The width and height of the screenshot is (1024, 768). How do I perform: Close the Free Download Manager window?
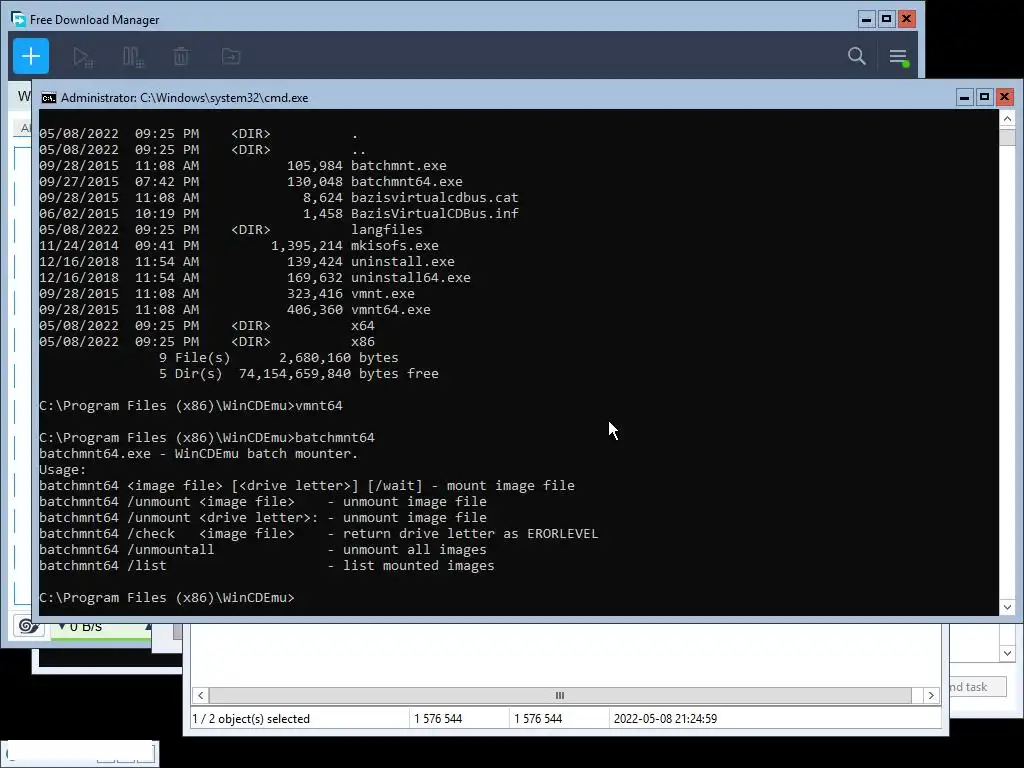point(906,19)
